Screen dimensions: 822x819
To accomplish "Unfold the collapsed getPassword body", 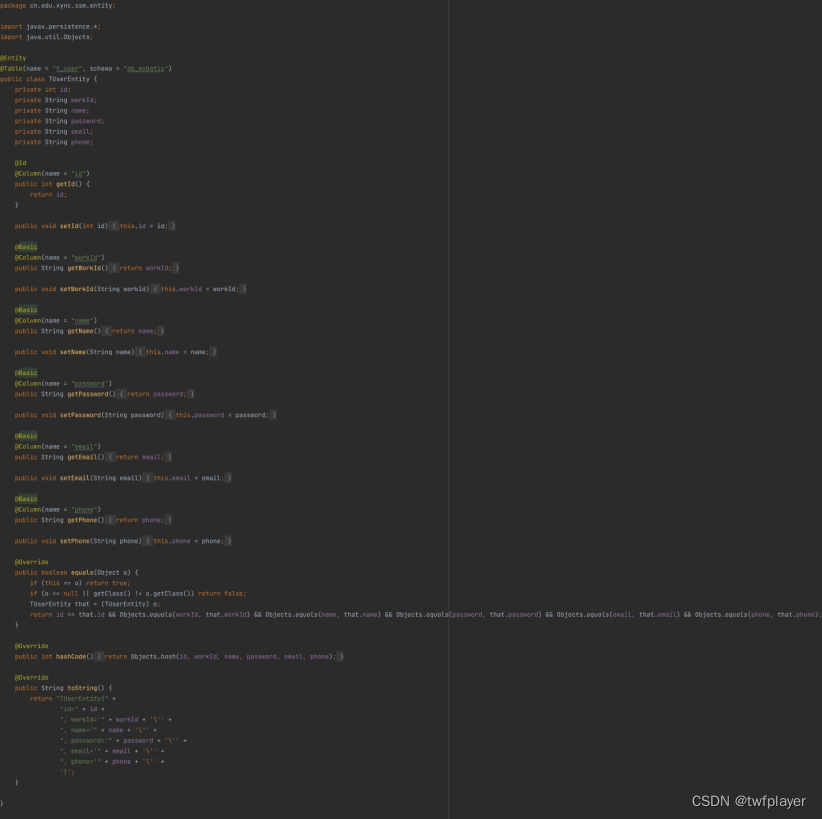I will tap(156, 394).
